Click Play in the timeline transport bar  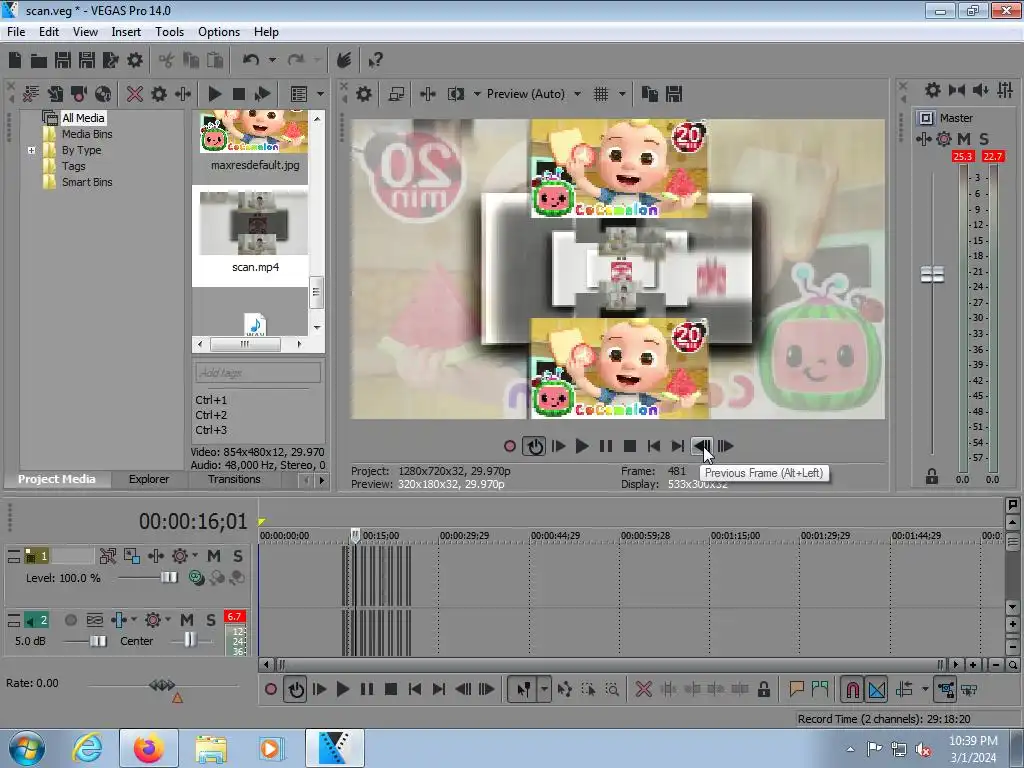point(342,689)
